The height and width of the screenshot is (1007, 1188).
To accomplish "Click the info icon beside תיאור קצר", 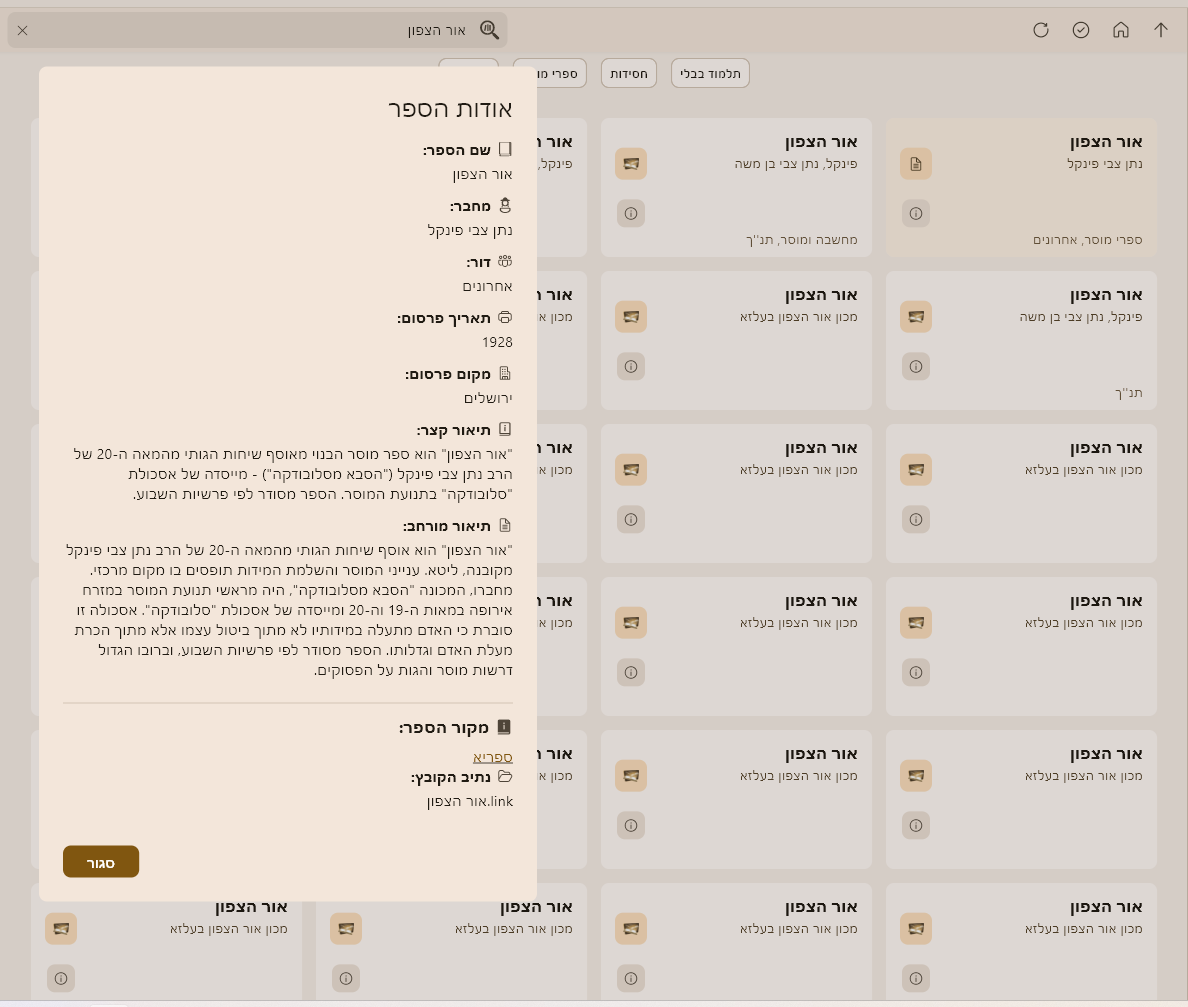I will pyautogui.click(x=505, y=430).
